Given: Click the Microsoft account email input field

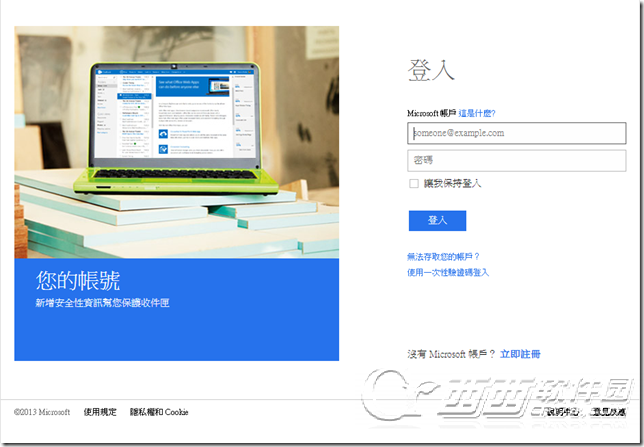Looking at the screenshot, I should (x=516, y=133).
